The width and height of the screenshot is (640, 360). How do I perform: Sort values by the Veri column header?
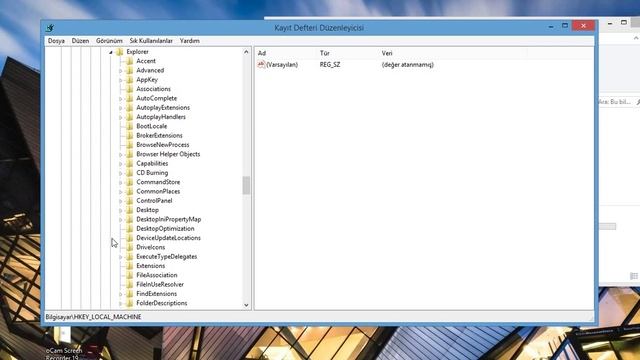[x=453, y=53]
